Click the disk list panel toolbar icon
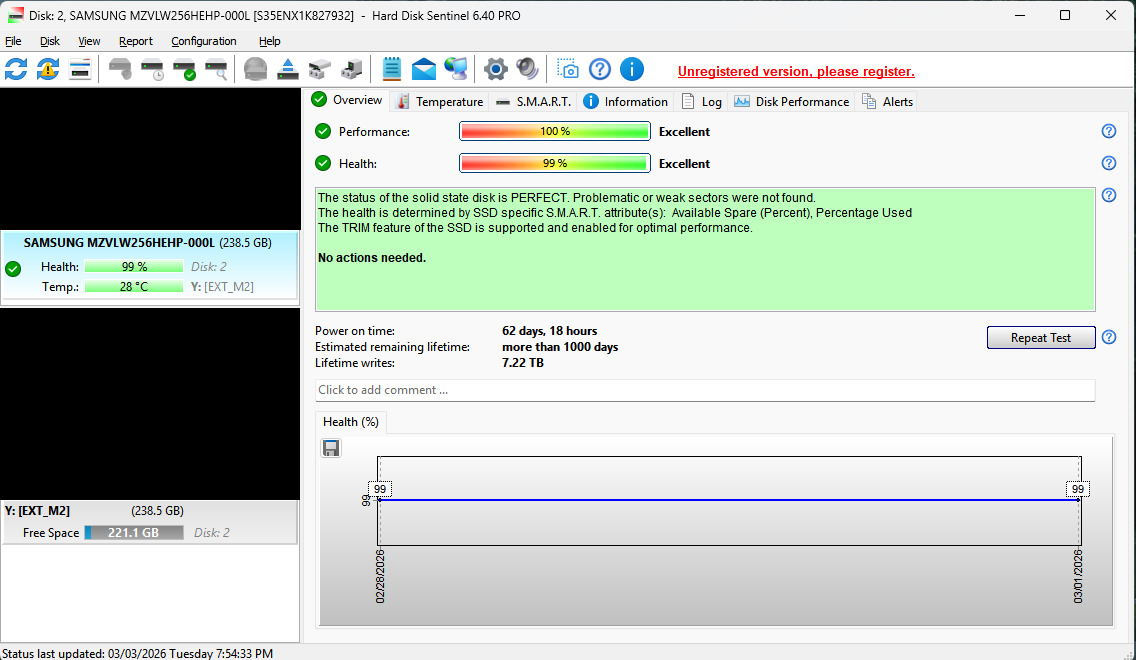Screen dimensions: 1136x660 pos(80,70)
